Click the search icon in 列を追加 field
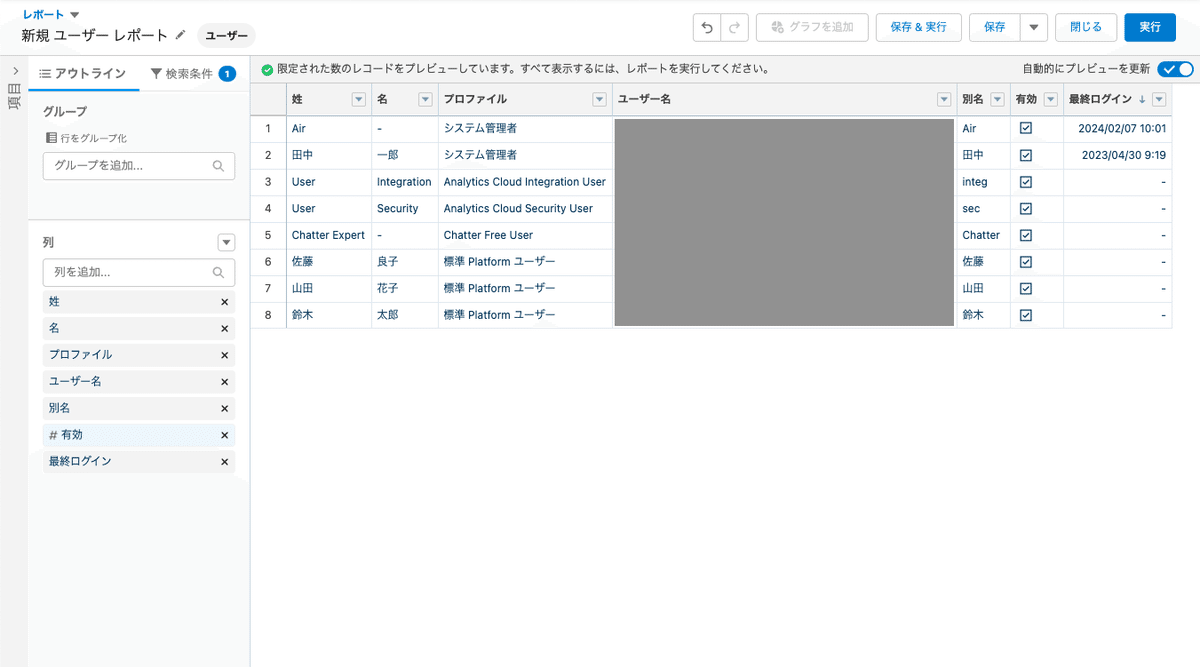Viewport: 1200px width, 667px height. [x=218, y=272]
